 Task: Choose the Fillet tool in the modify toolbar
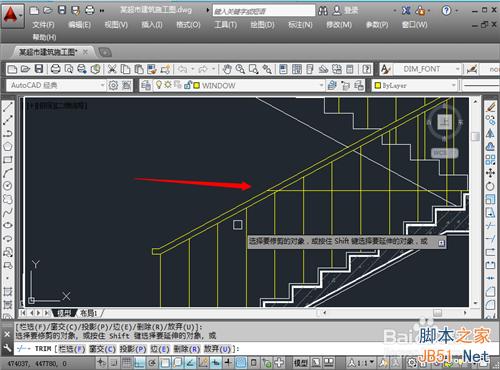tap(490, 304)
